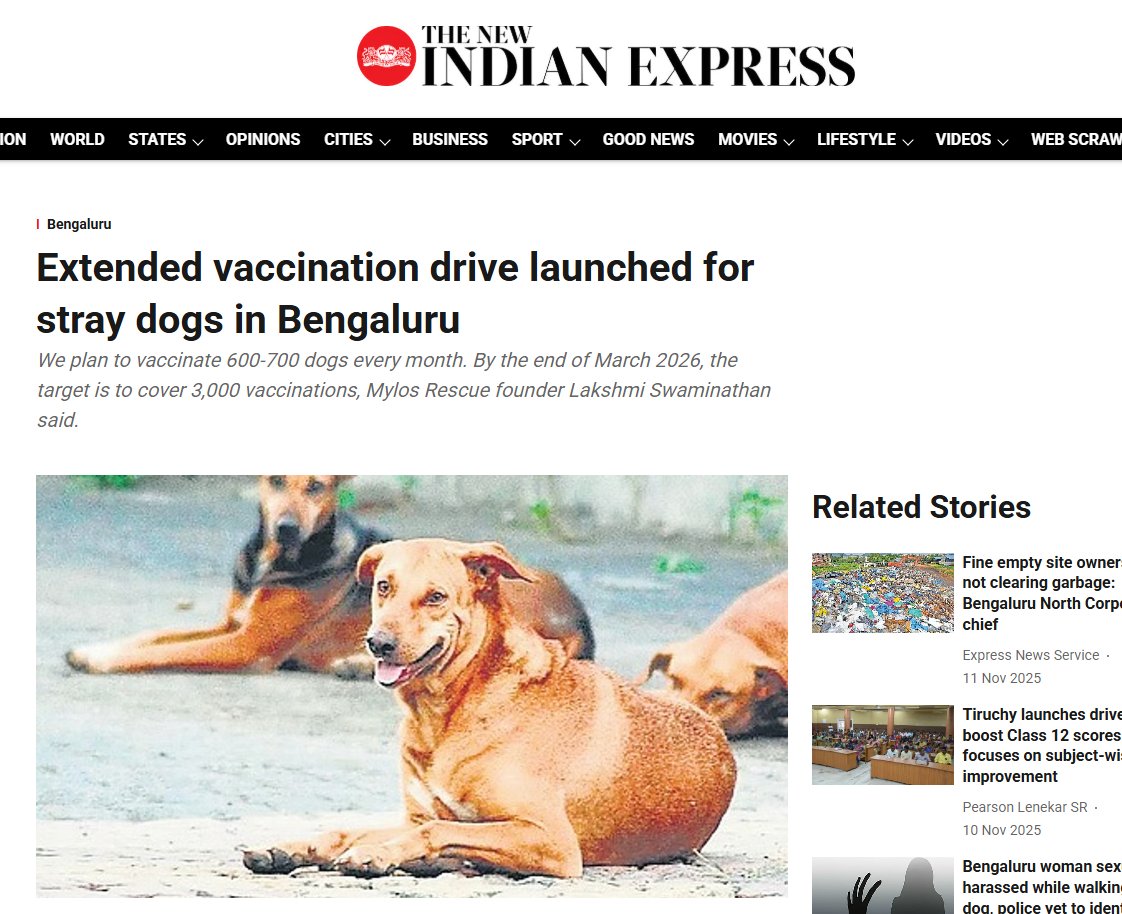The width and height of the screenshot is (1122, 914).
Task: Open the Videos menu chevron
Action: point(1003,142)
